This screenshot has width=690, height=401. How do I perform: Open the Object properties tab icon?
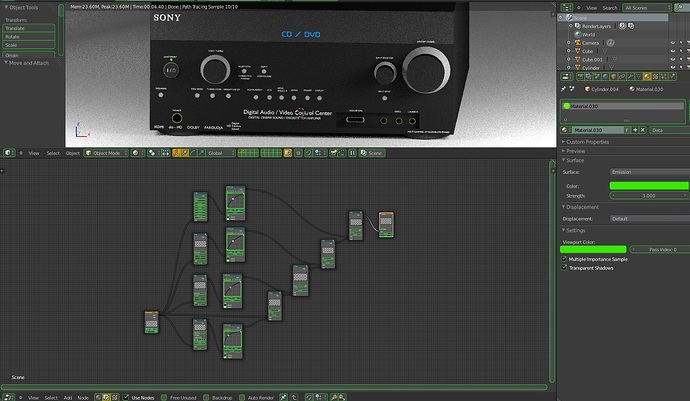coord(613,77)
